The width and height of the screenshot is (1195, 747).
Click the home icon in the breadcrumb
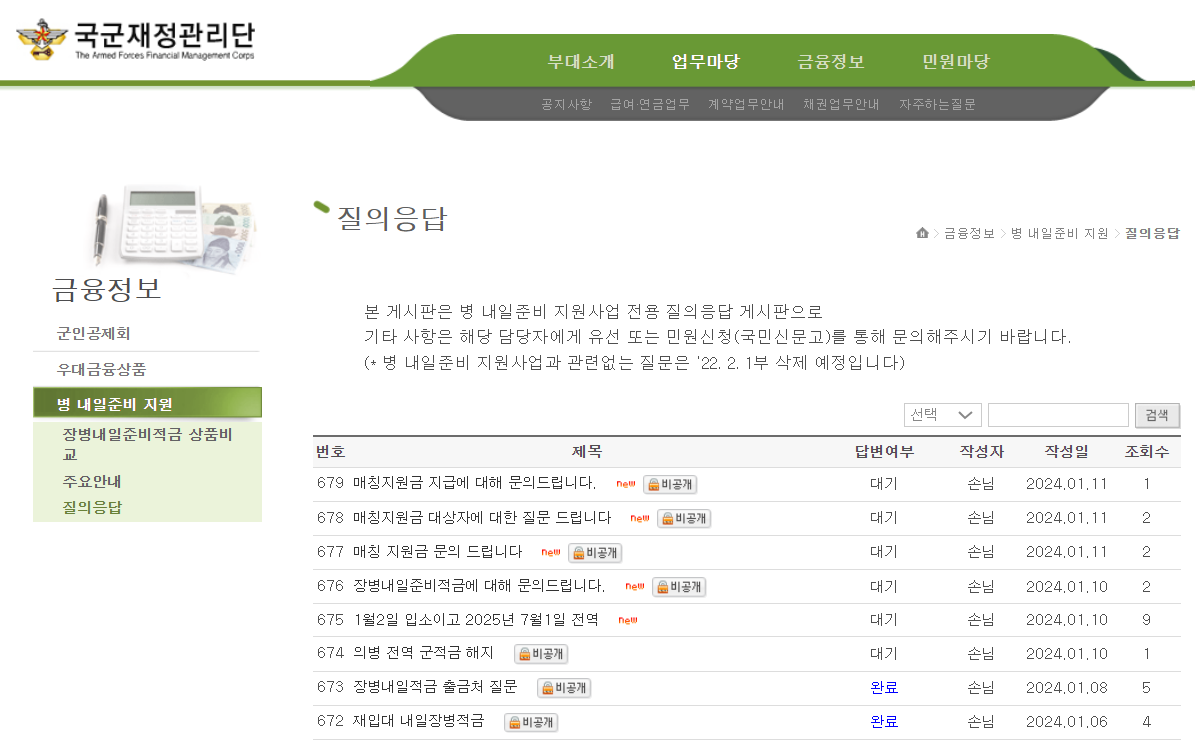[x=921, y=232]
